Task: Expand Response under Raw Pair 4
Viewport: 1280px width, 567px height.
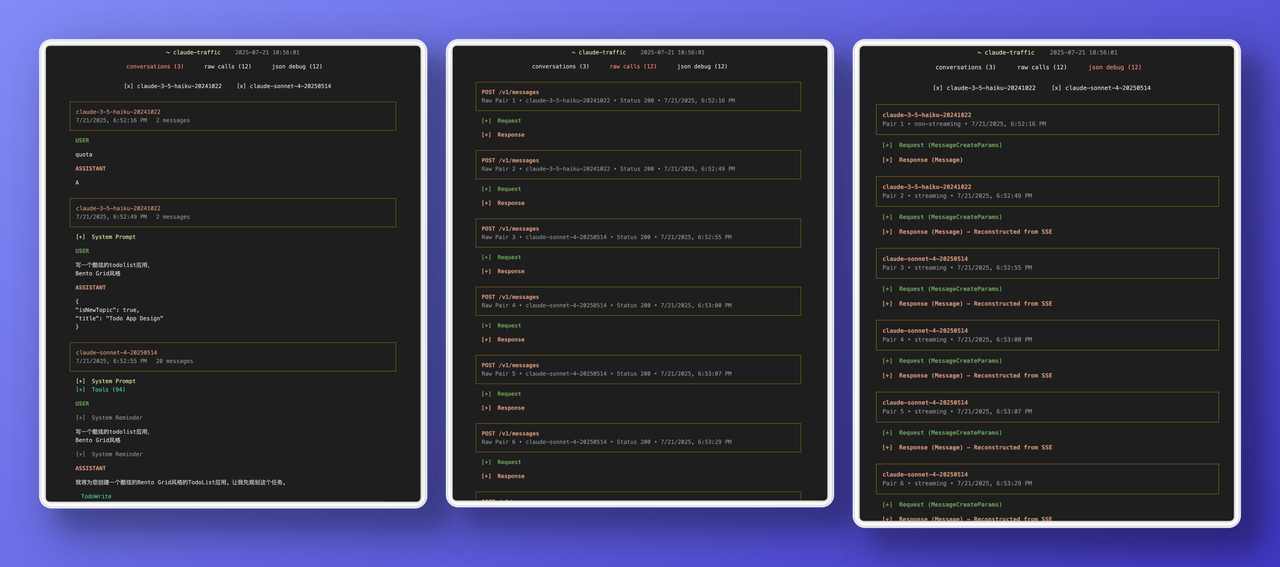Action: [503, 339]
